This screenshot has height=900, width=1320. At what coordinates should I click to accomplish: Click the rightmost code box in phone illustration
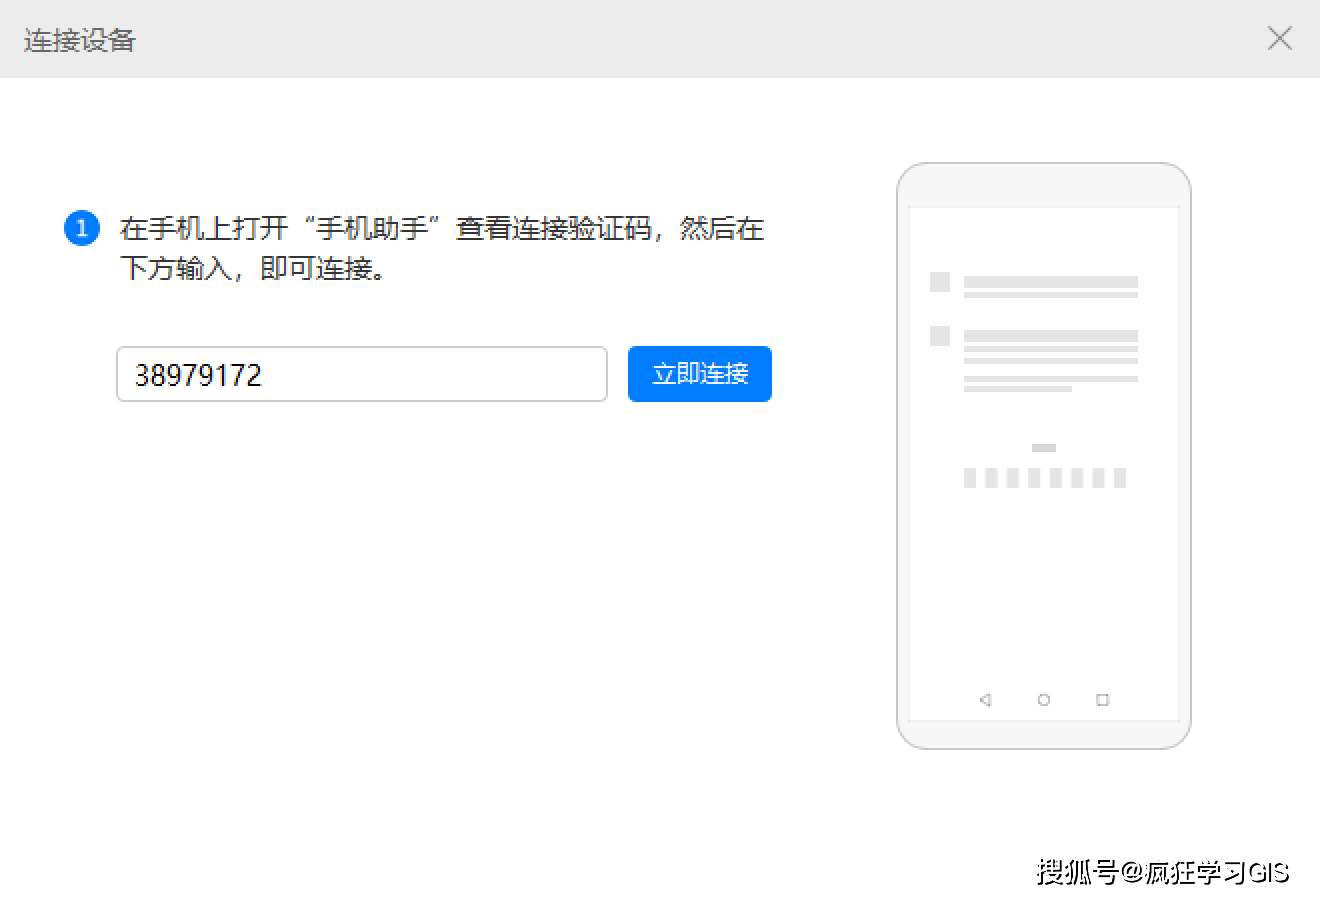coord(1119,478)
